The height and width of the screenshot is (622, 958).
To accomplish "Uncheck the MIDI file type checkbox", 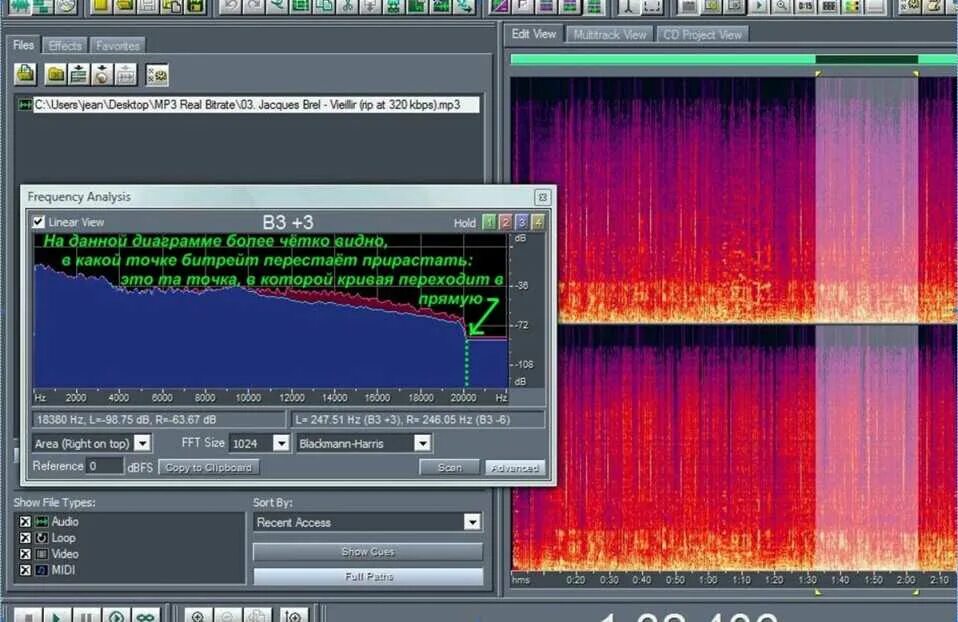I will click(24, 570).
